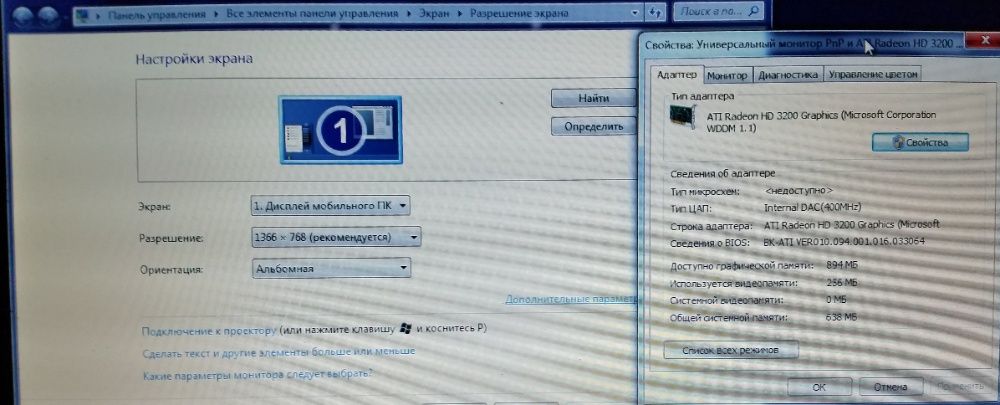Screen dimensions: 1000x405
Task: Open Подключение к проектору link
Action: (209, 331)
